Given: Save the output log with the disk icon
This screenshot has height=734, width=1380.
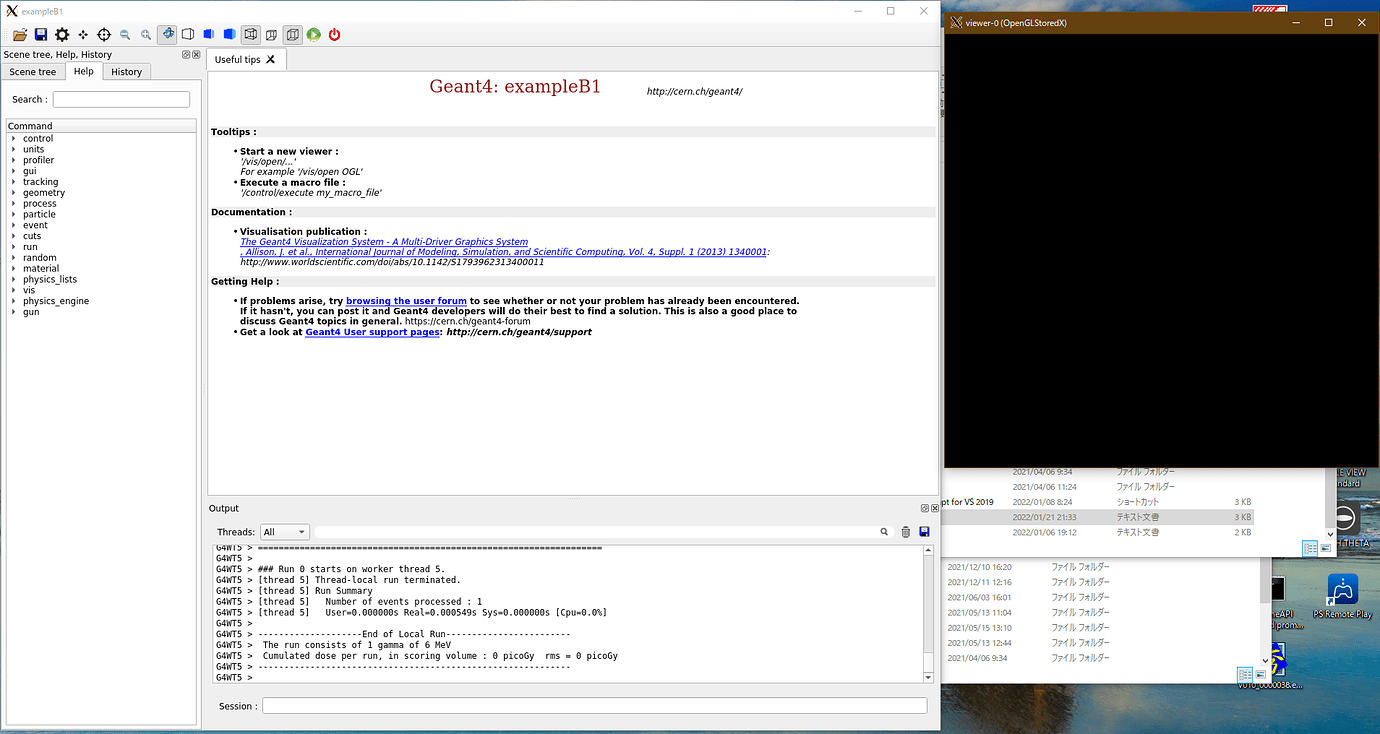Looking at the screenshot, I should pyautogui.click(x=924, y=531).
